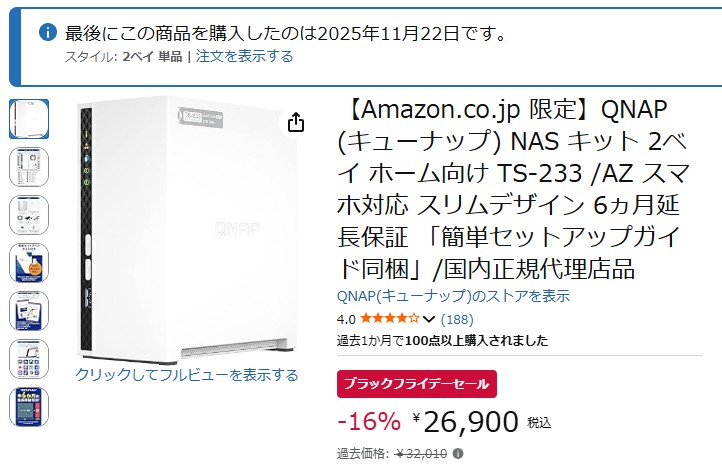Image resolution: width=722 pixels, height=464 pixels.
Task: Click the 4.0 rating number
Action: pos(346,320)
